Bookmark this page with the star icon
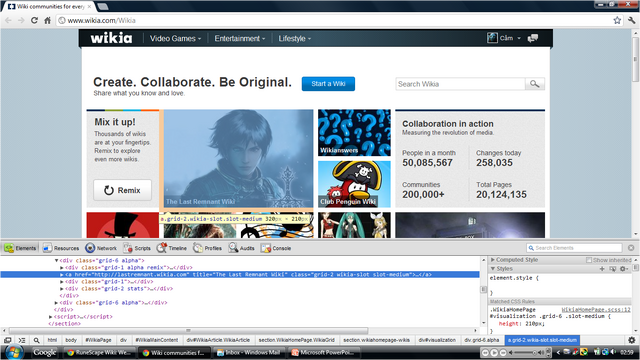The height and width of the screenshot is (360, 640). coord(617,20)
